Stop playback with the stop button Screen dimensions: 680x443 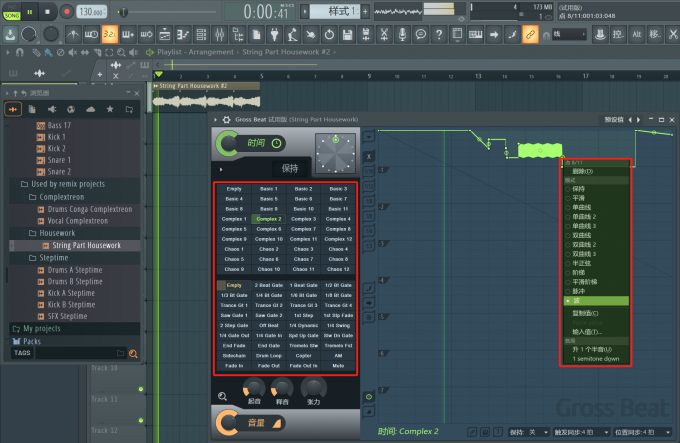click(48, 12)
